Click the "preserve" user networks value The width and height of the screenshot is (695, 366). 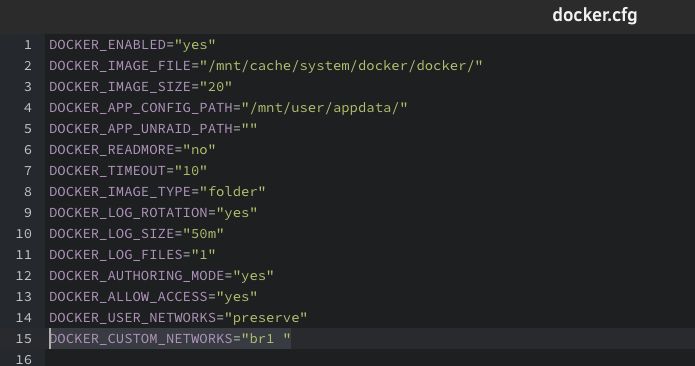266,318
